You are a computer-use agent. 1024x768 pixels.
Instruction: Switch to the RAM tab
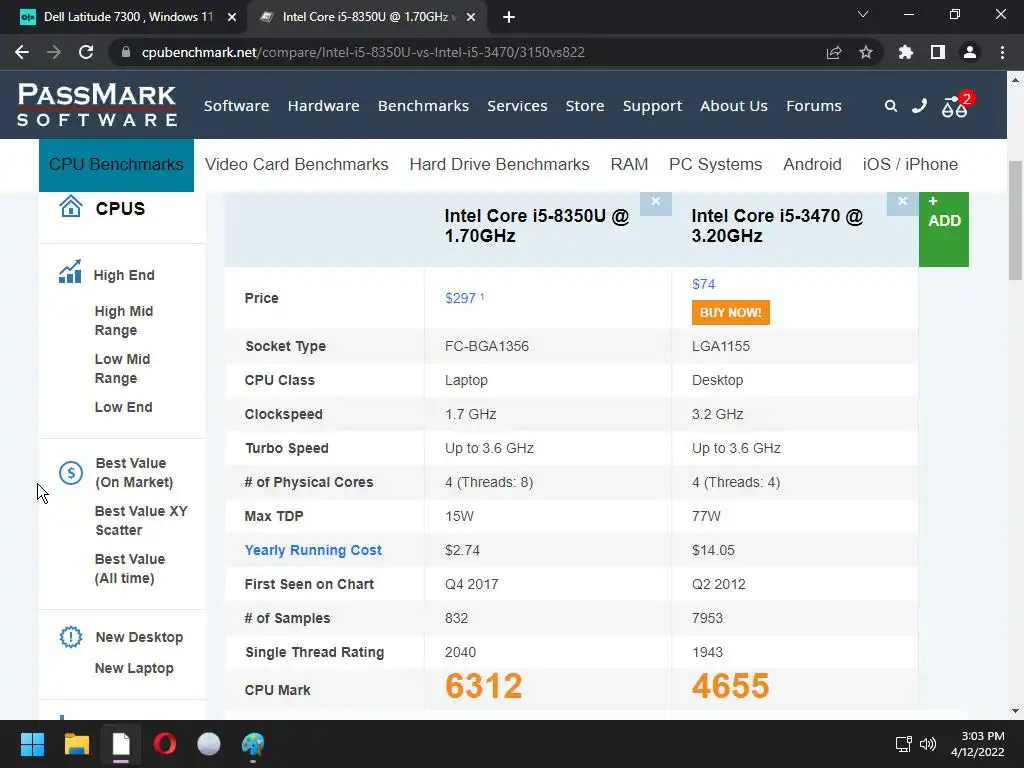click(630, 165)
